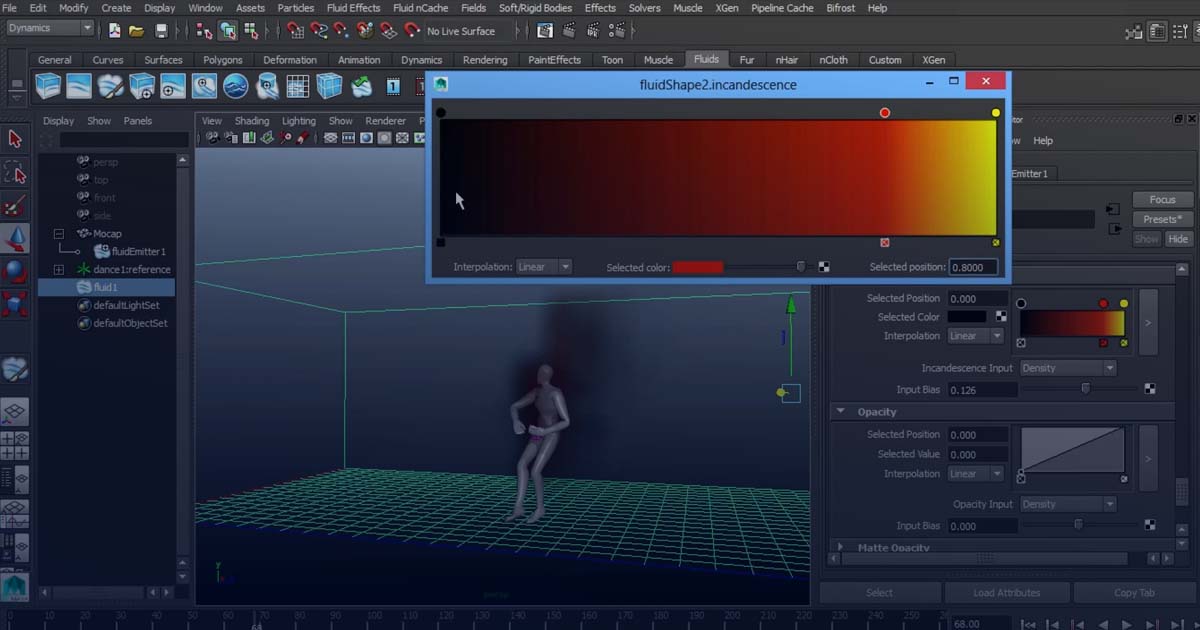Create an ocean from the Fluids shelf
Screen dimensions: 1200x630
[x=235, y=86]
